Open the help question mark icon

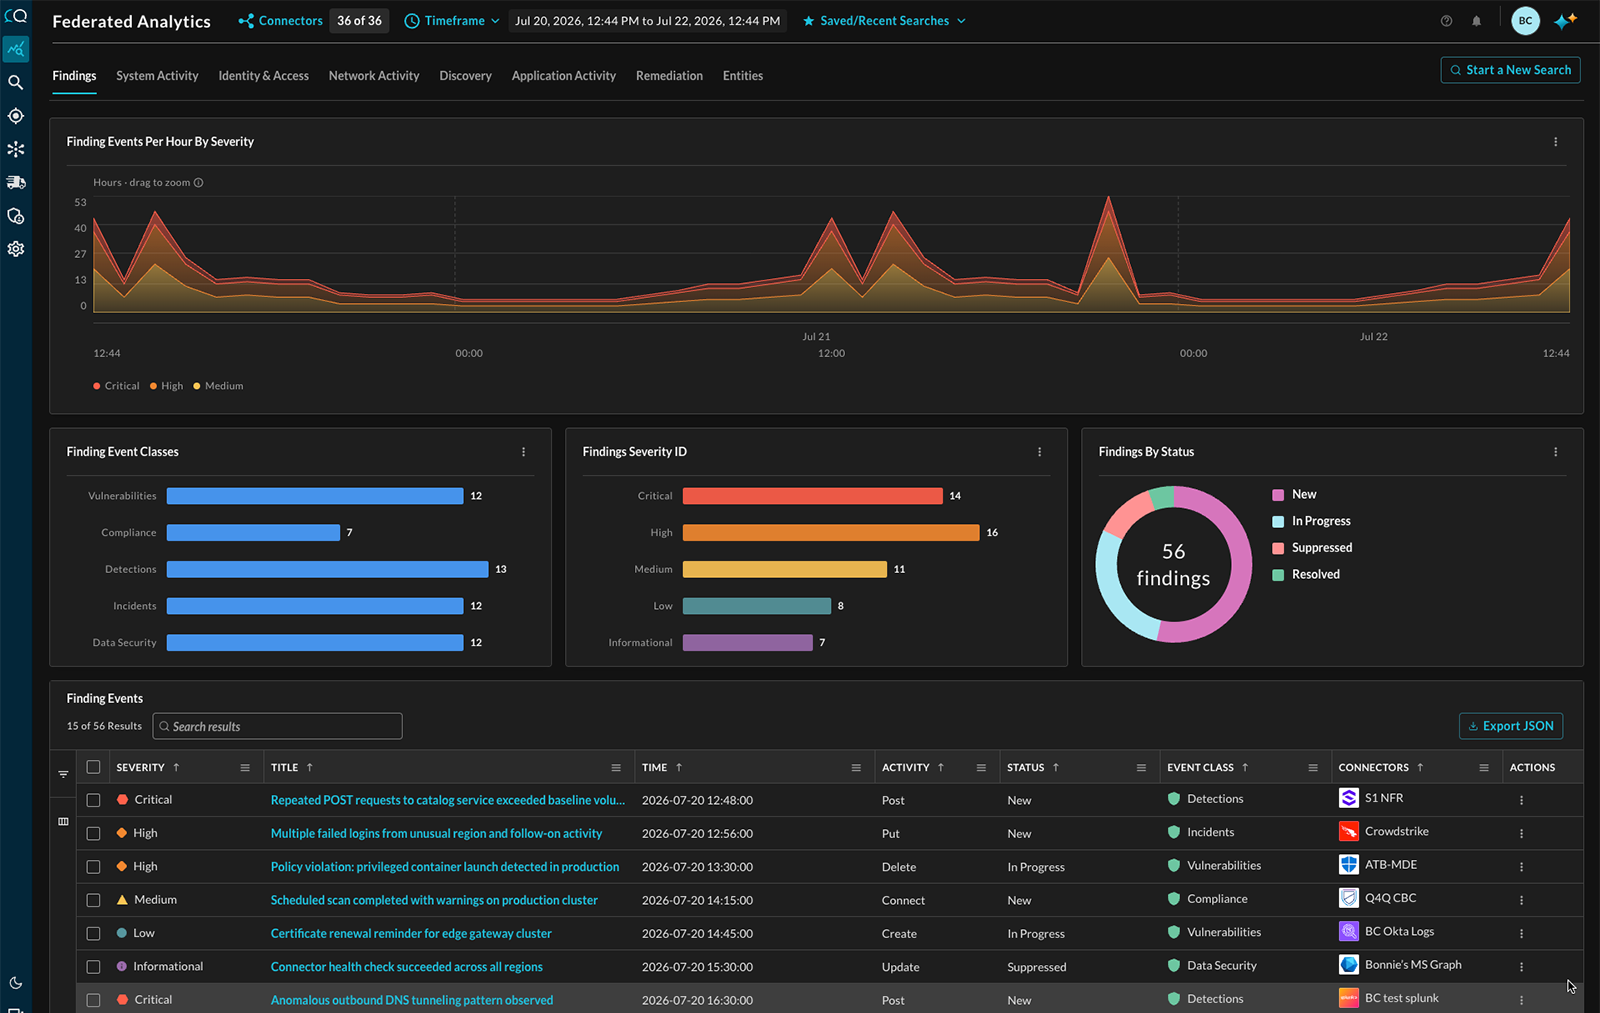tap(1446, 21)
